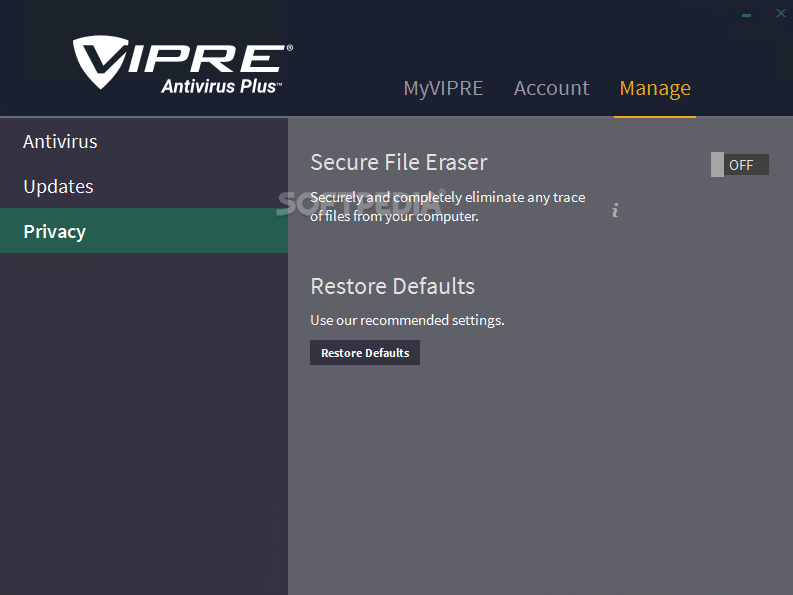The height and width of the screenshot is (595, 793).
Task: Click the Restore Defaults button
Action: point(365,353)
